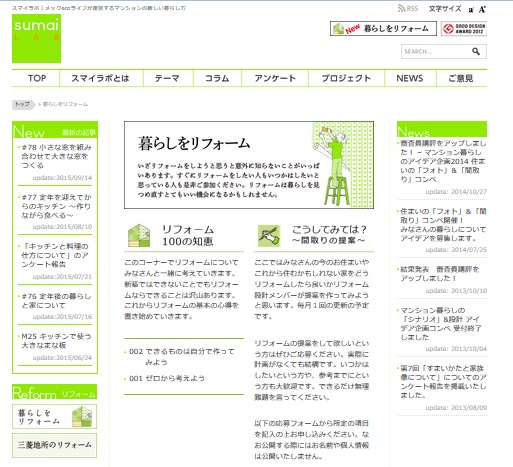Select the large font size icon
513x467 pixels.
[x=482, y=9]
